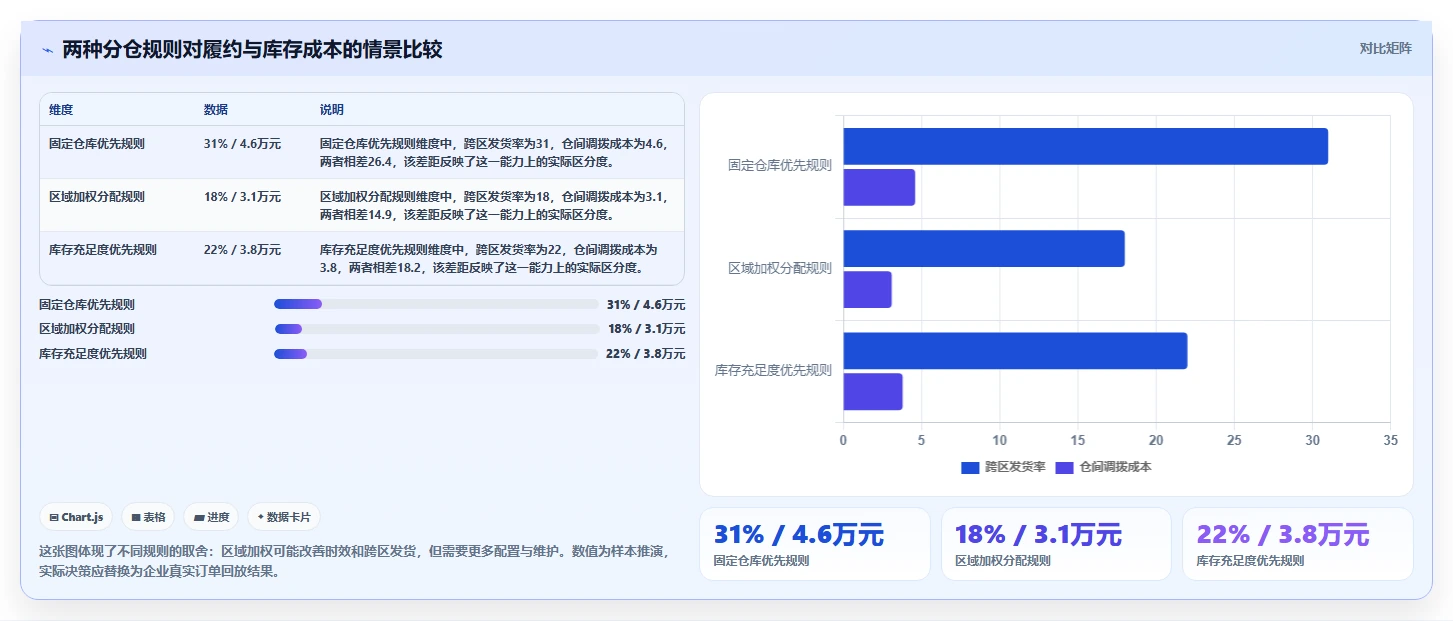Open the 18% / 3.1万元 data card
Viewport: 1453px width, 621px height.
pyautogui.click(x=1056, y=544)
